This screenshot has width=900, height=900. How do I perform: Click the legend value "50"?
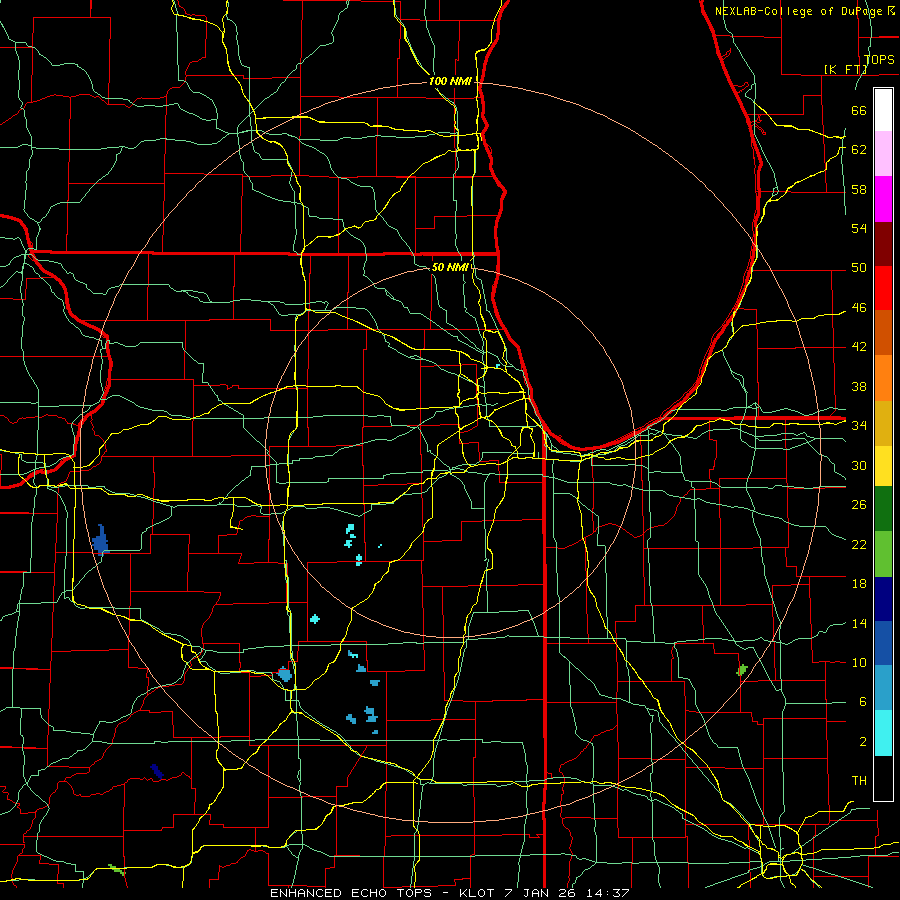coord(859,268)
